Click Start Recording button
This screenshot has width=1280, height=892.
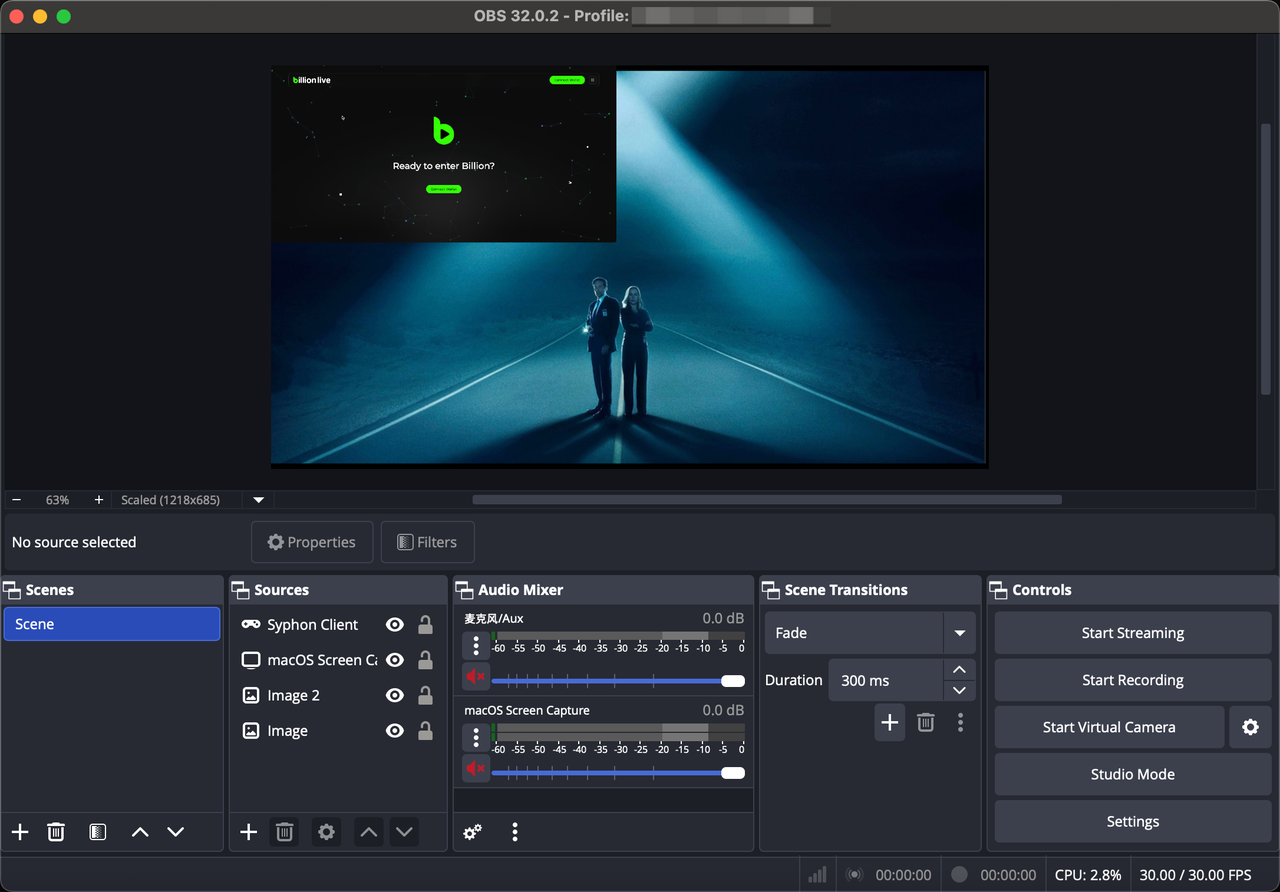(x=1132, y=680)
